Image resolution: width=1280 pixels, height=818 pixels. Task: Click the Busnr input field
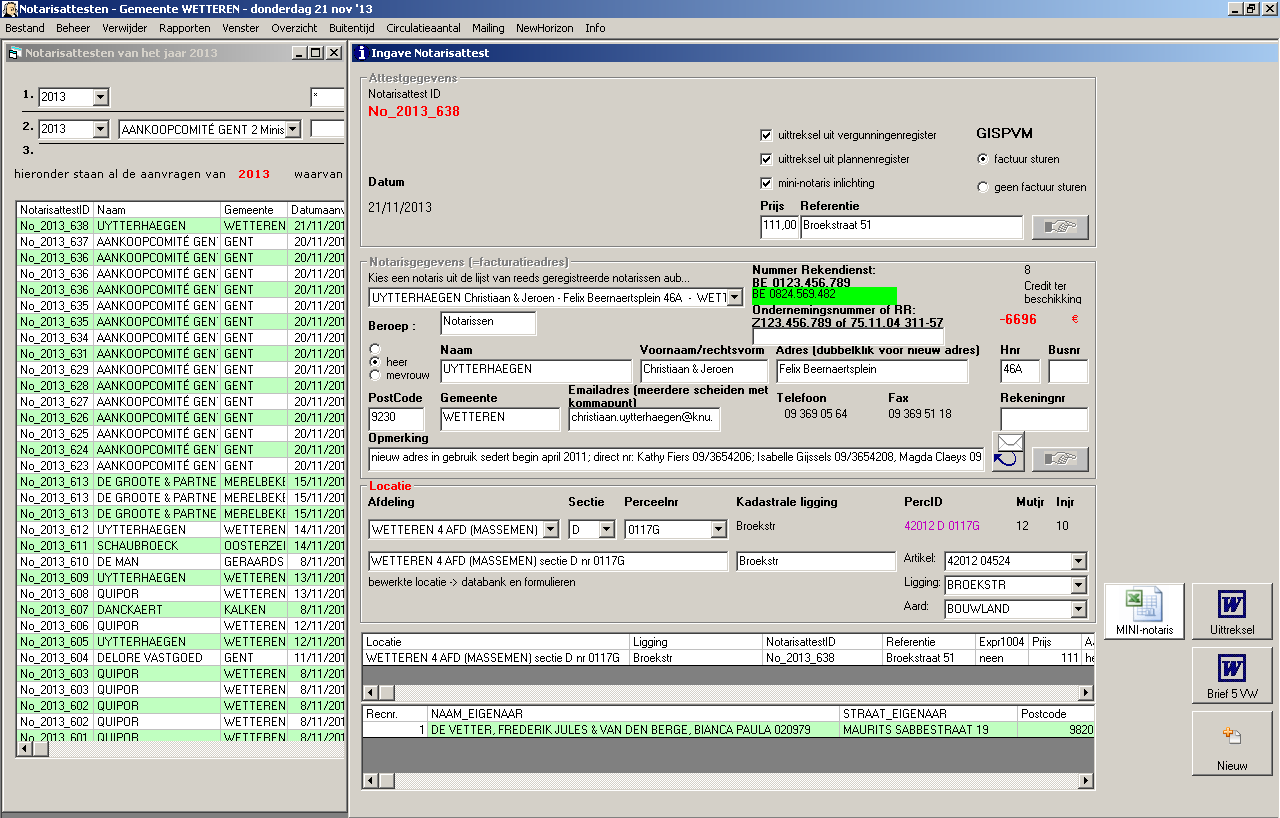tap(1068, 371)
